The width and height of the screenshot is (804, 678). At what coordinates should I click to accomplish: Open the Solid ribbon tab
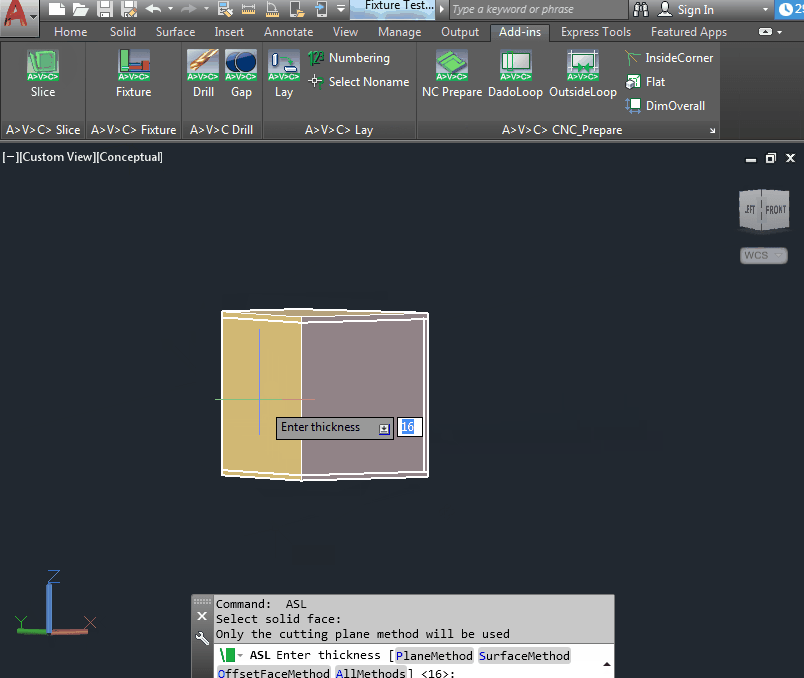coord(123,32)
